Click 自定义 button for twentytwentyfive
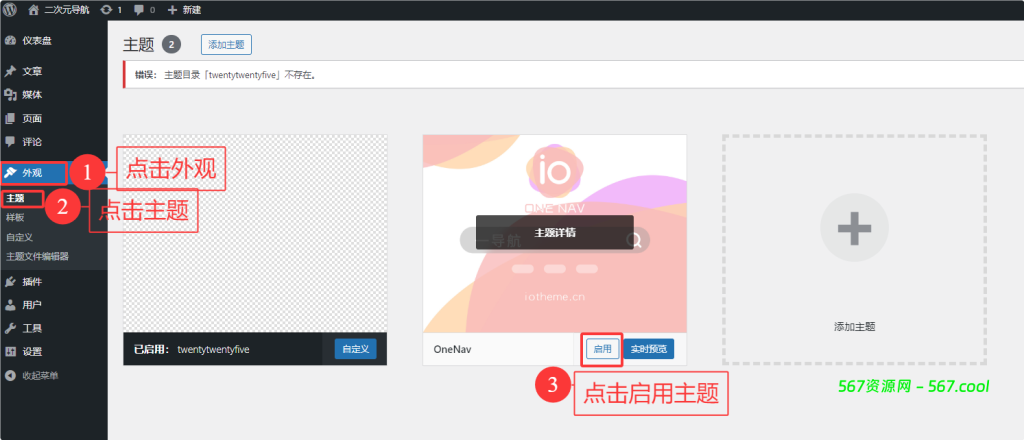The width and height of the screenshot is (1024, 440). [x=356, y=349]
